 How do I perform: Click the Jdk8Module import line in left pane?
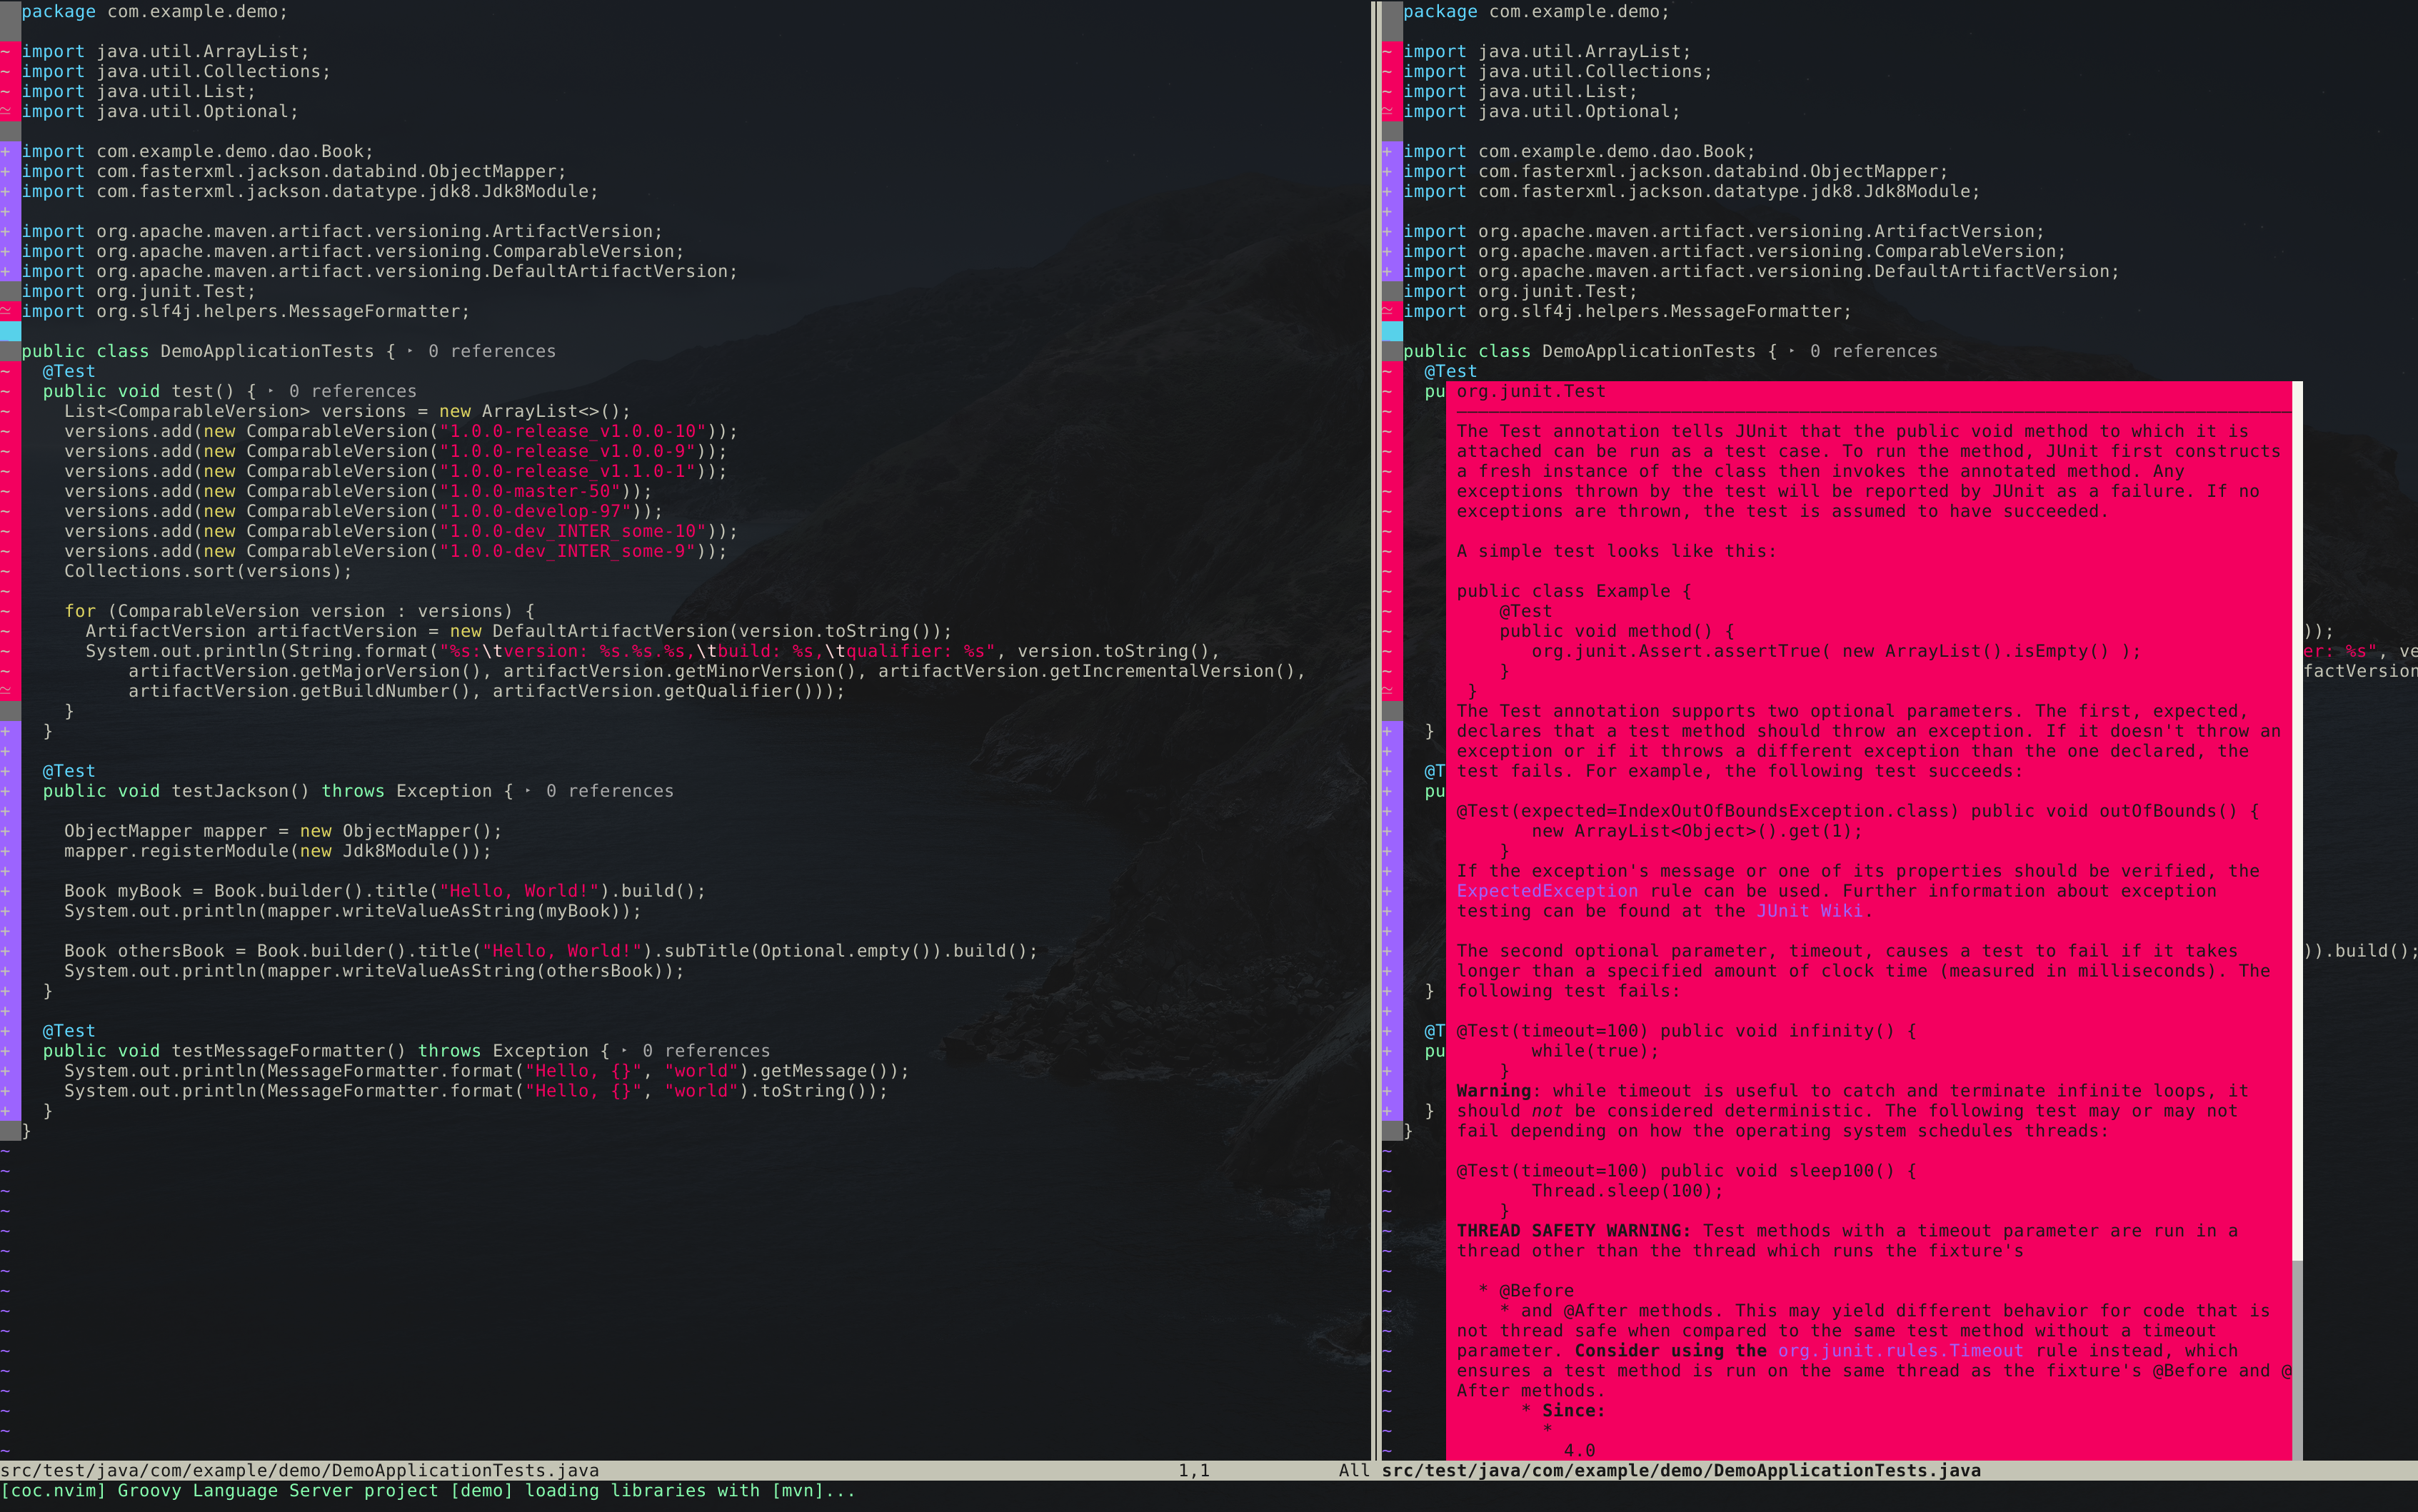(310, 191)
